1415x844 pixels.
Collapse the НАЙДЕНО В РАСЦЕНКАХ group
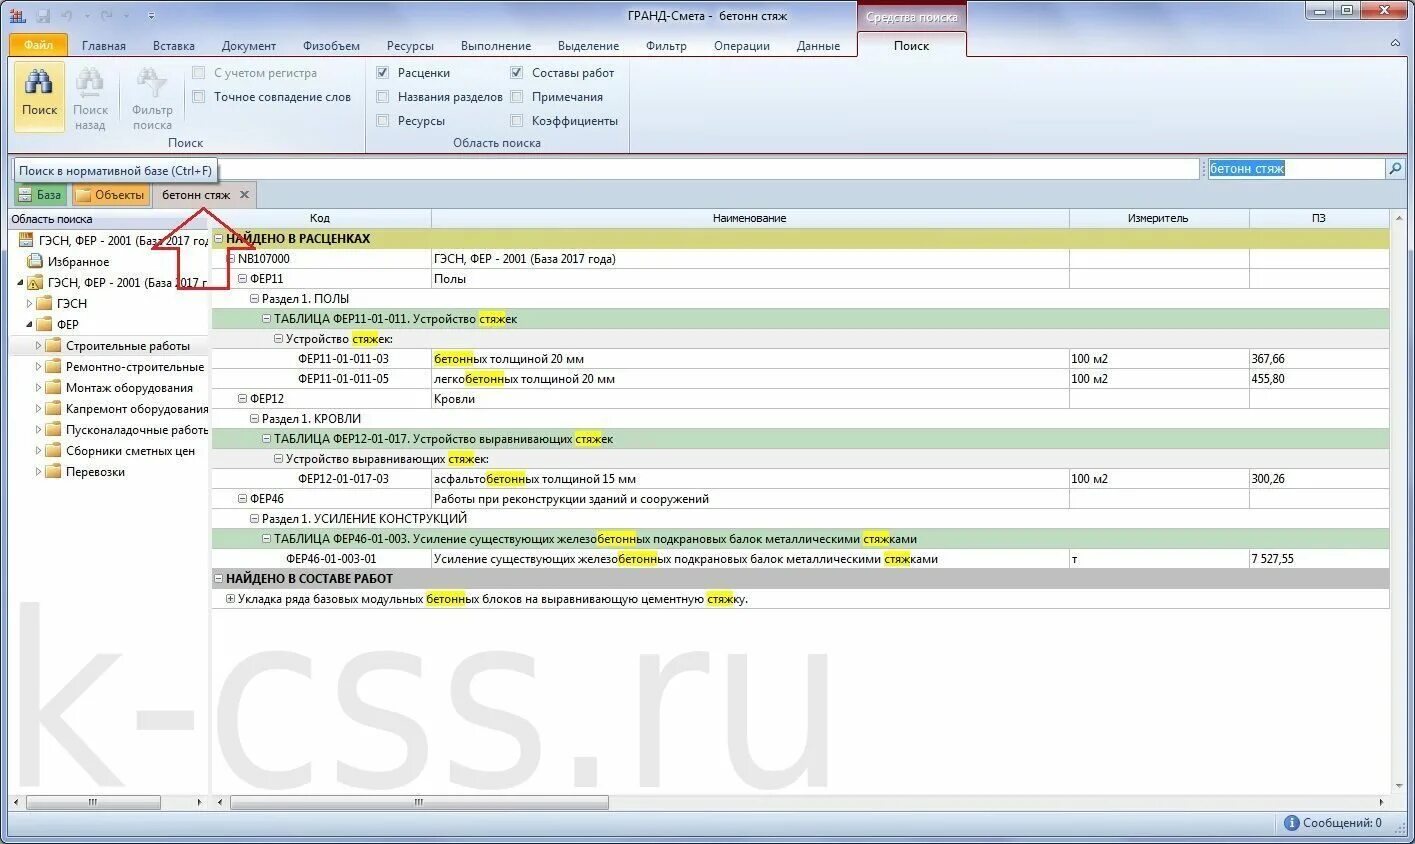click(x=219, y=239)
